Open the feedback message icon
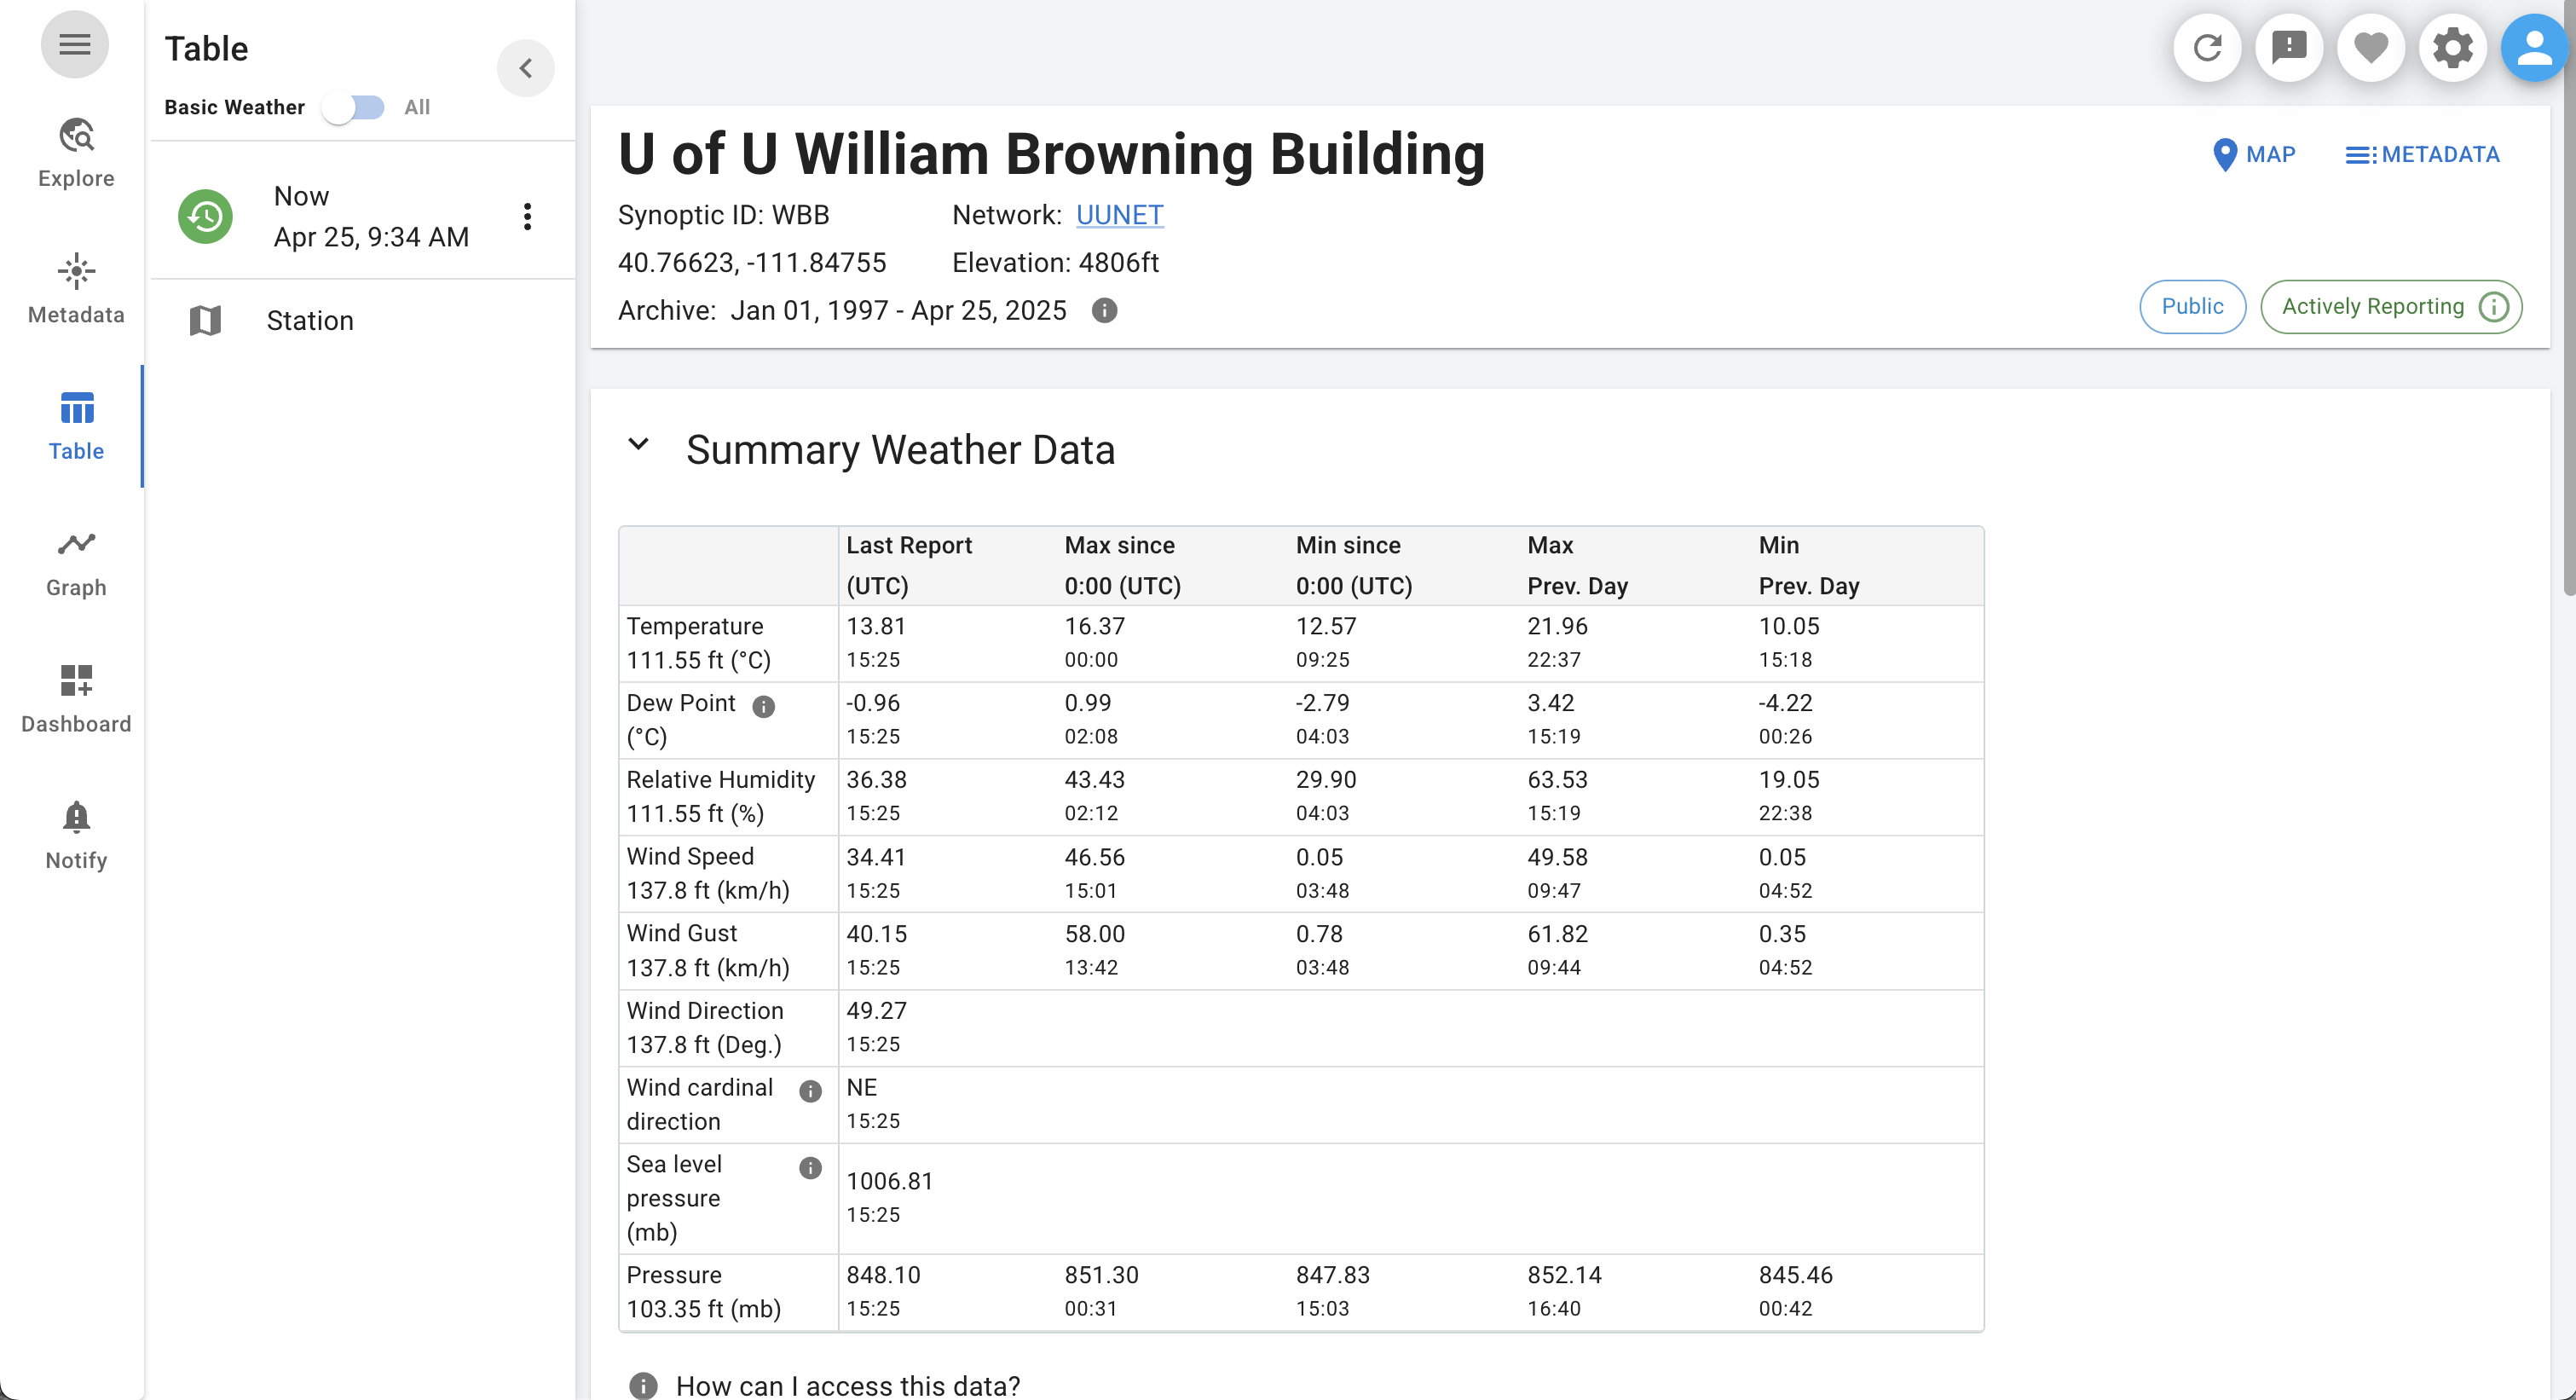Image resolution: width=2576 pixels, height=1400 pixels. point(2289,47)
